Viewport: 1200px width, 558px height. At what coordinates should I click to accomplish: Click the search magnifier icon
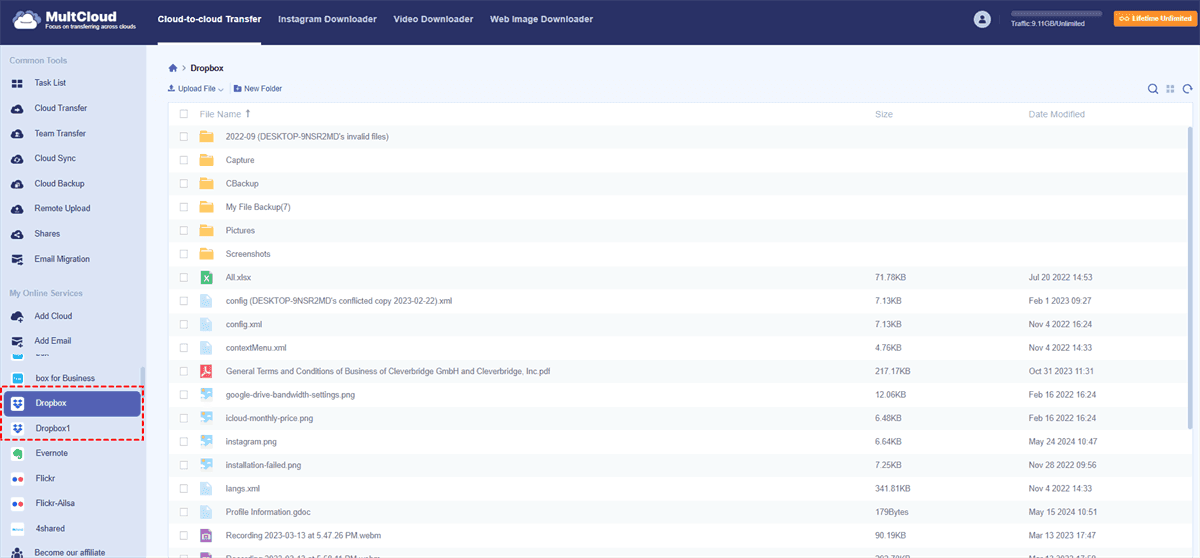click(x=1153, y=89)
